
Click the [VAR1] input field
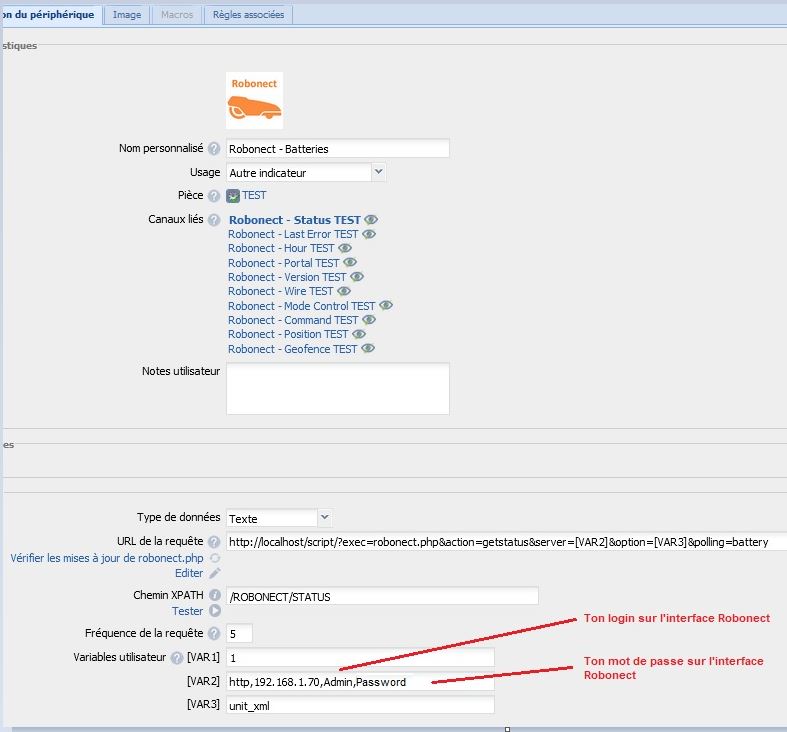click(x=360, y=658)
